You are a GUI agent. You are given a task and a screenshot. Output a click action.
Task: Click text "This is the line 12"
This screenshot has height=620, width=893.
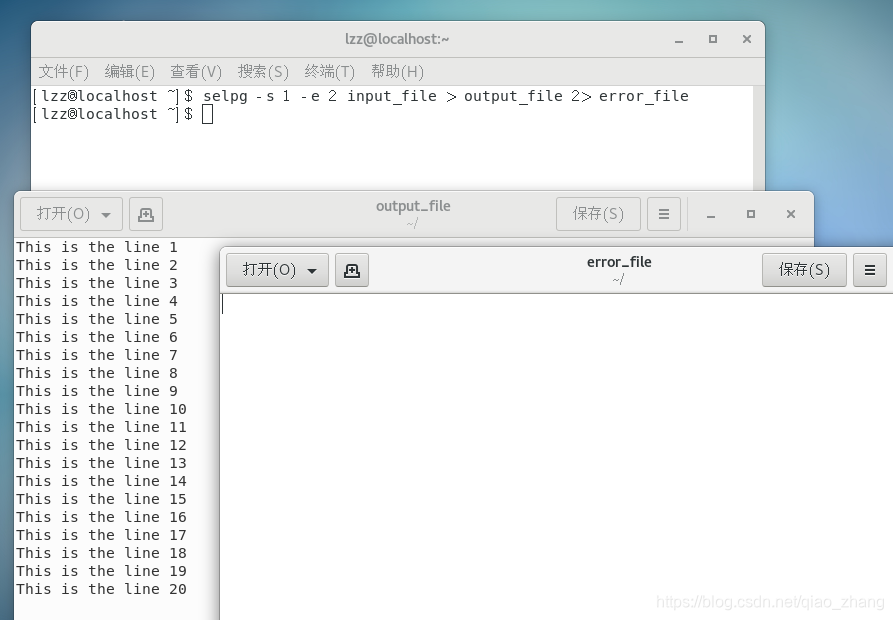pos(101,445)
